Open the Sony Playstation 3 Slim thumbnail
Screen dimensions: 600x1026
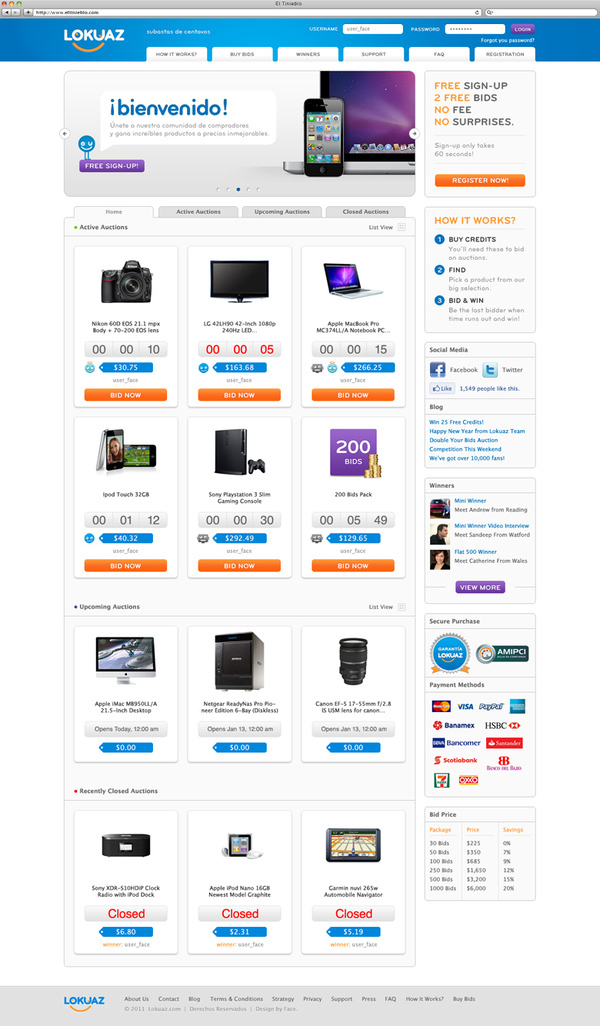tap(239, 453)
